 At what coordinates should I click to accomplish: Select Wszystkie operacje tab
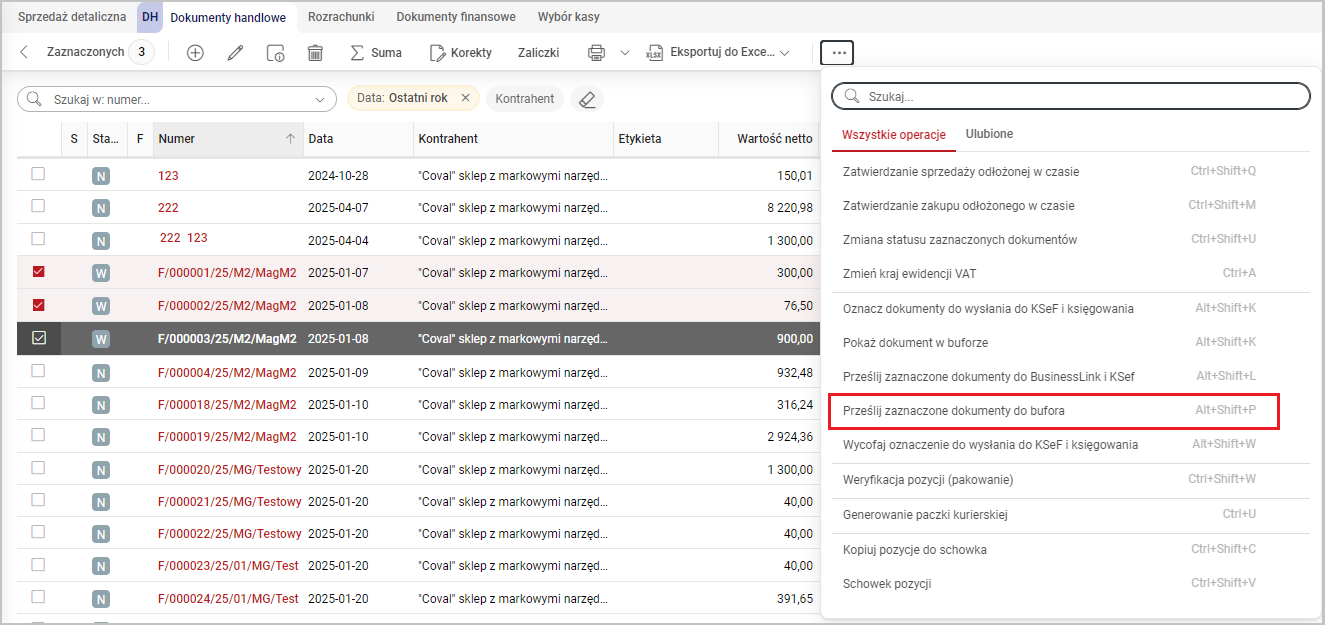tap(894, 134)
